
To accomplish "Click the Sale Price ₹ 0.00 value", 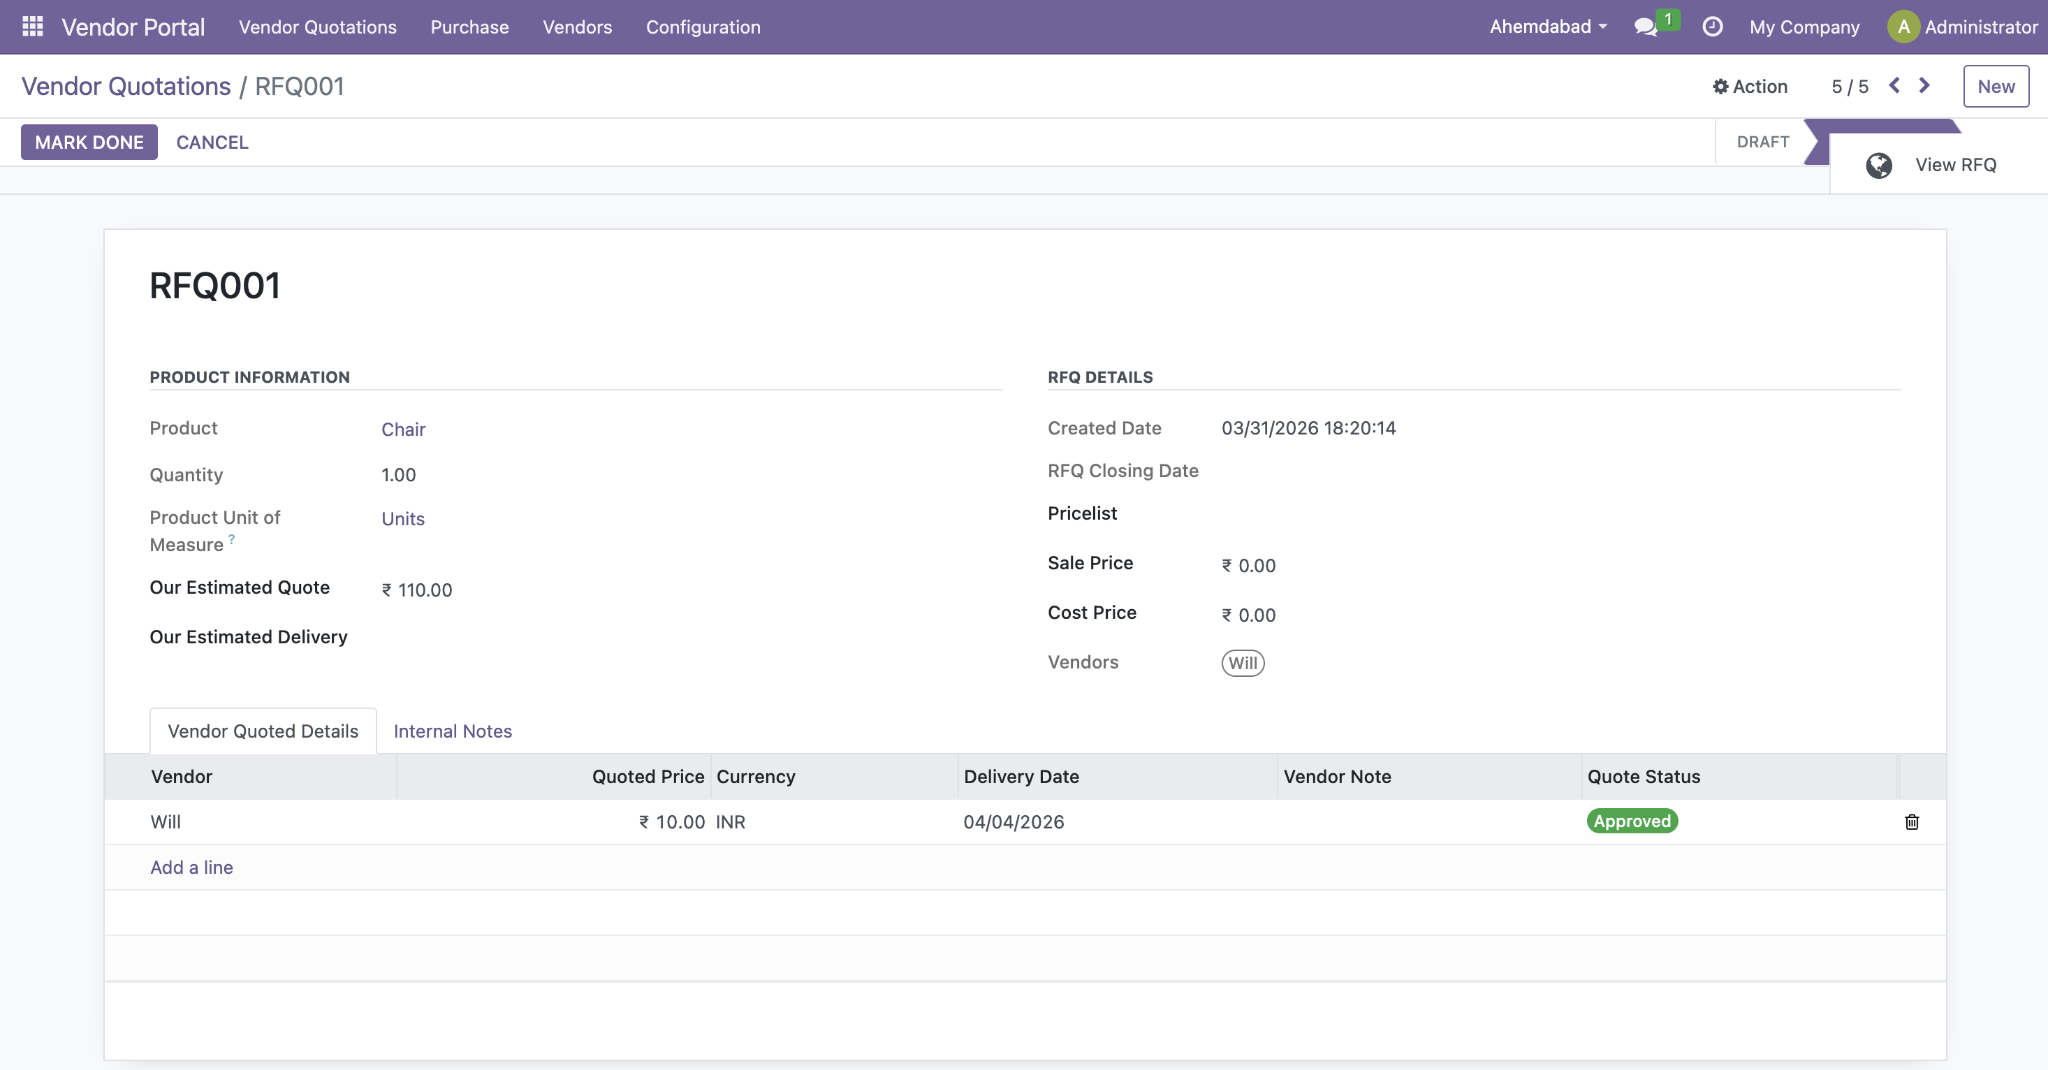I will coord(1248,566).
